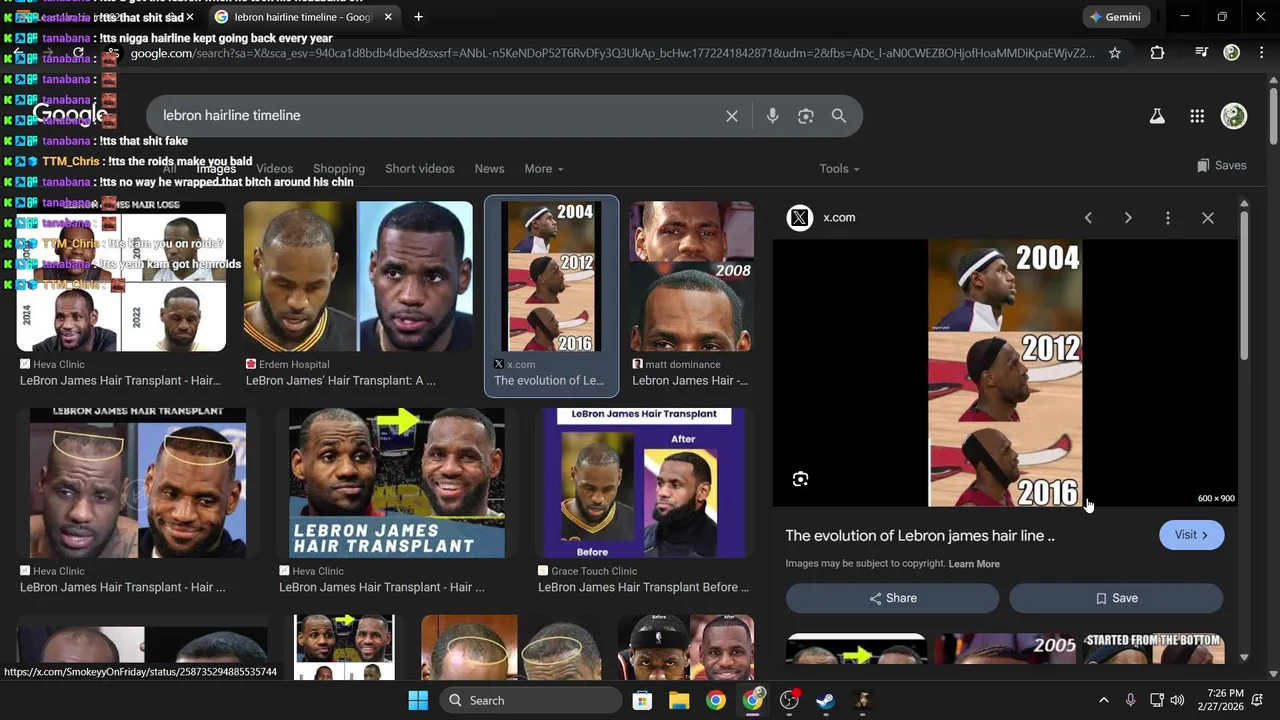
Task: Open File Explorer from the taskbar
Action: [x=679, y=700]
